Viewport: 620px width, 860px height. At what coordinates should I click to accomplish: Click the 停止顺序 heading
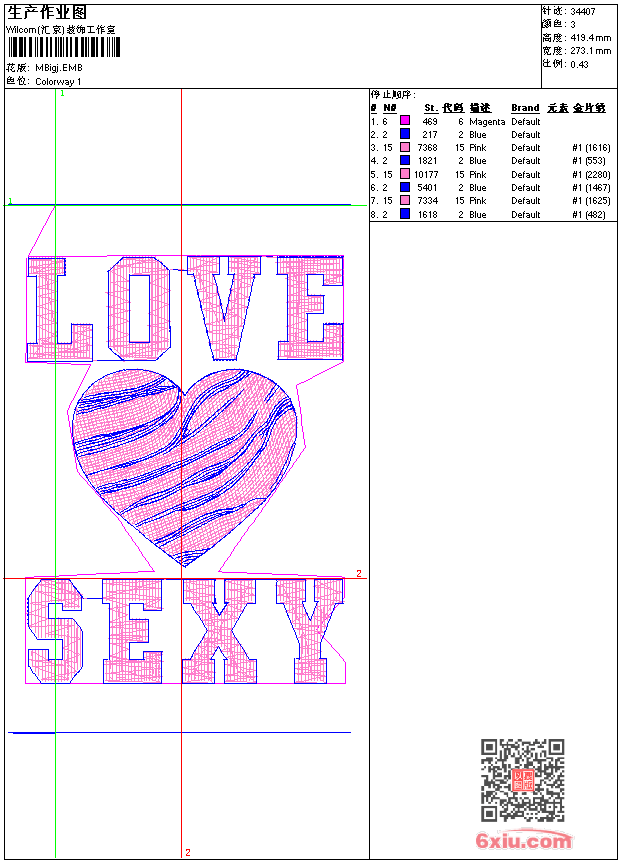393,95
